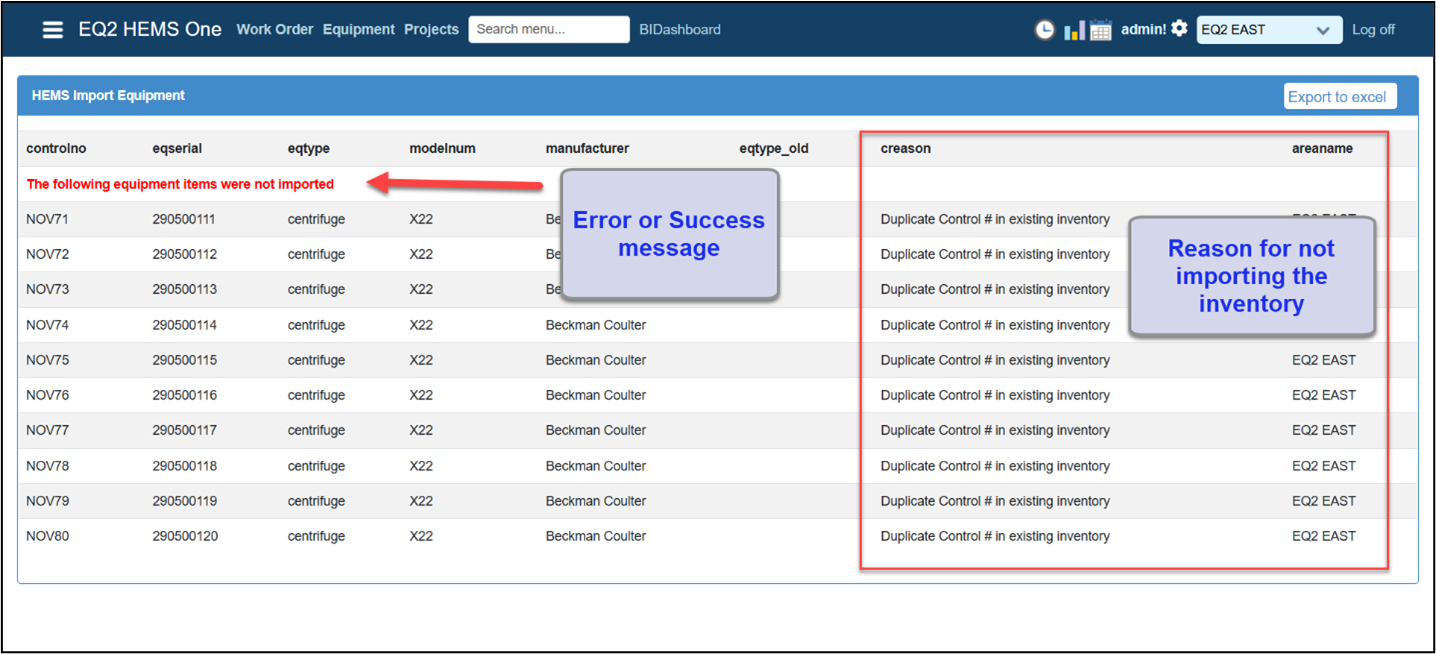Image resolution: width=1436 pixels, height=654 pixels.
Task: Click the creason column header
Action: [x=905, y=149]
